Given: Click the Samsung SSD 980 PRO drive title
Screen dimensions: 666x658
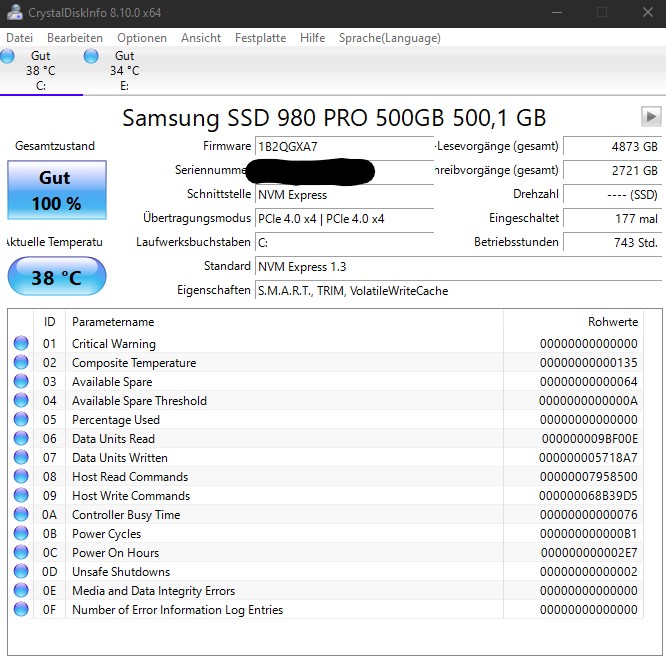Looking at the screenshot, I should click(334, 118).
